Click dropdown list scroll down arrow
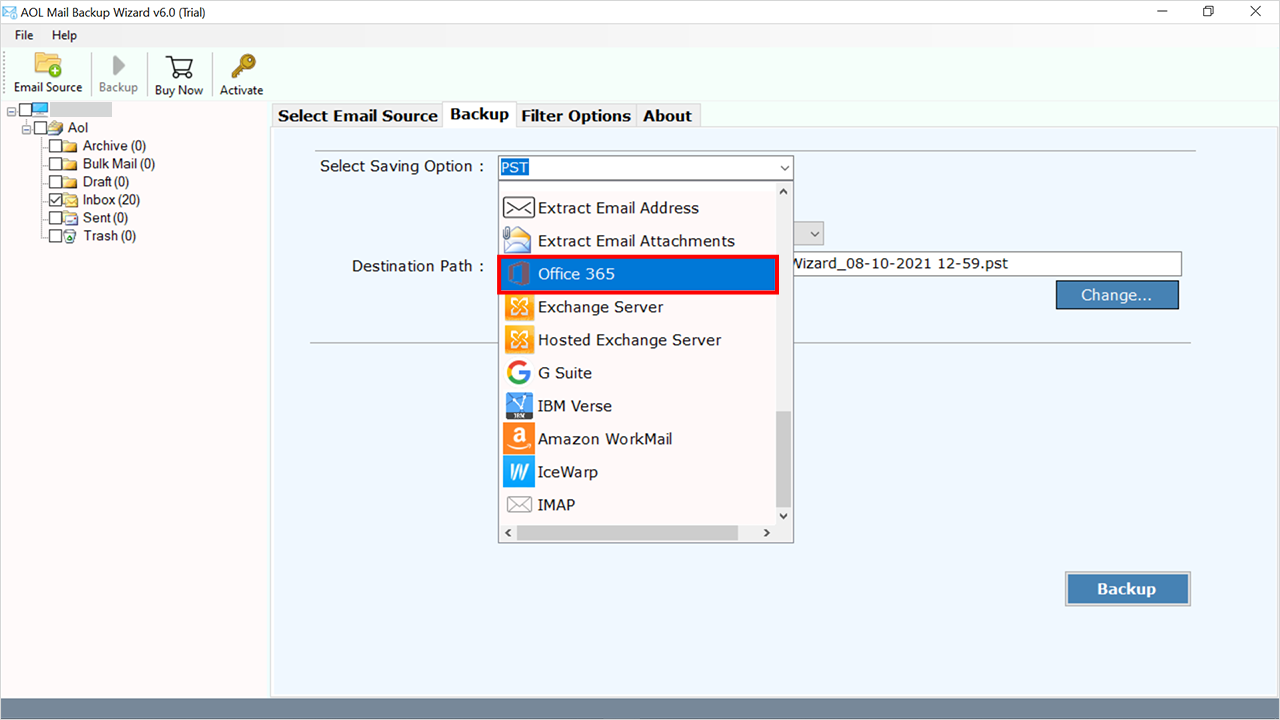This screenshot has width=1280, height=720. 783,516
